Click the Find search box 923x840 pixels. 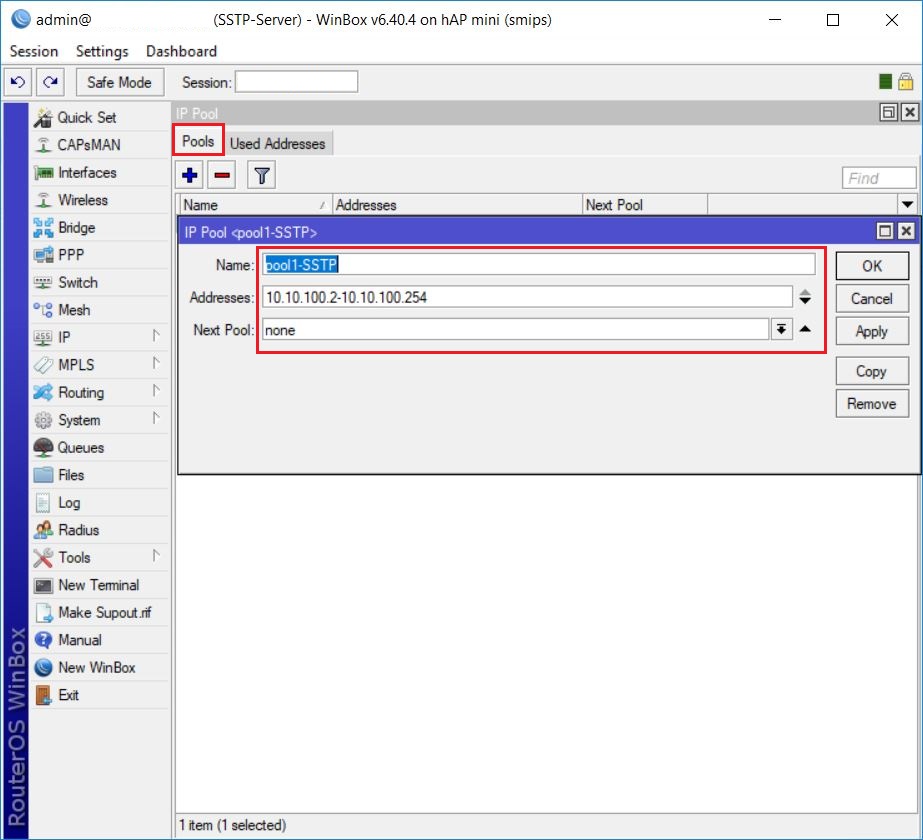(x=879, y=178)
